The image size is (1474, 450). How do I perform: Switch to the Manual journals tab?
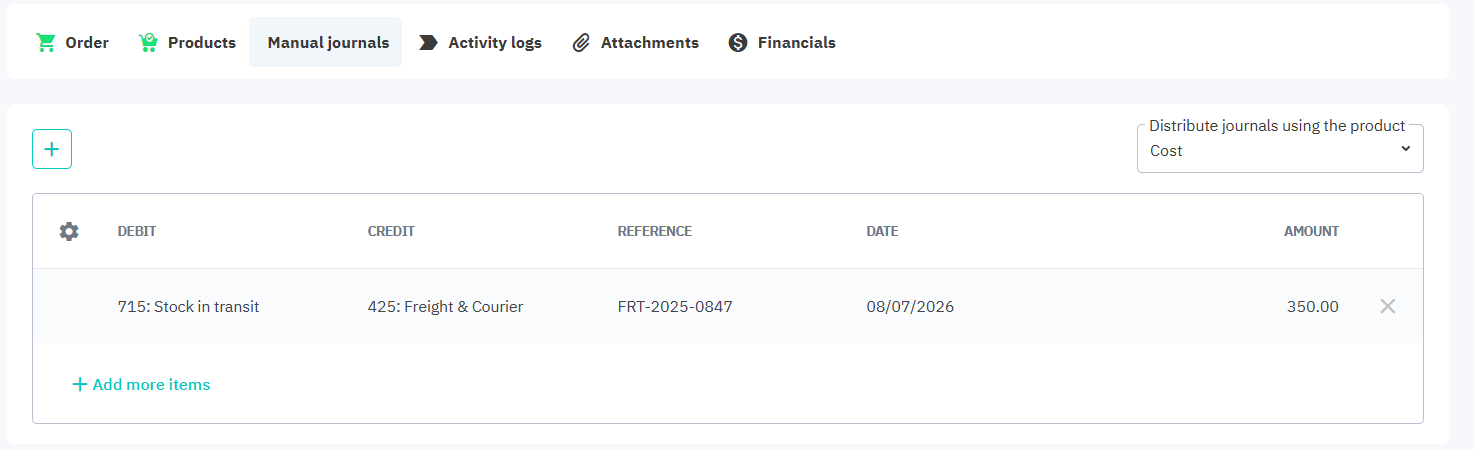click(326, 43)
